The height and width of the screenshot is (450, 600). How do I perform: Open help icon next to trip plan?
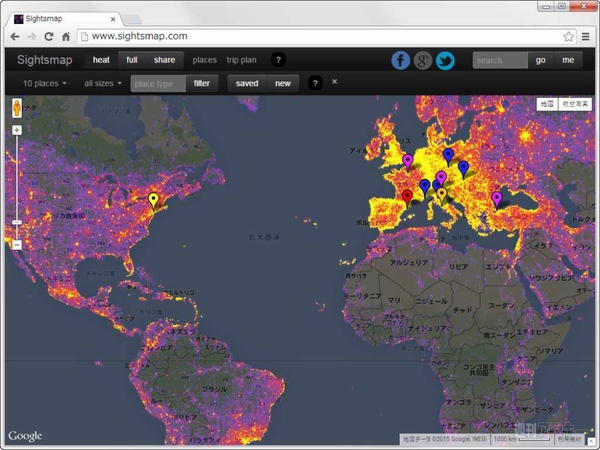click(x=278, y=60)
